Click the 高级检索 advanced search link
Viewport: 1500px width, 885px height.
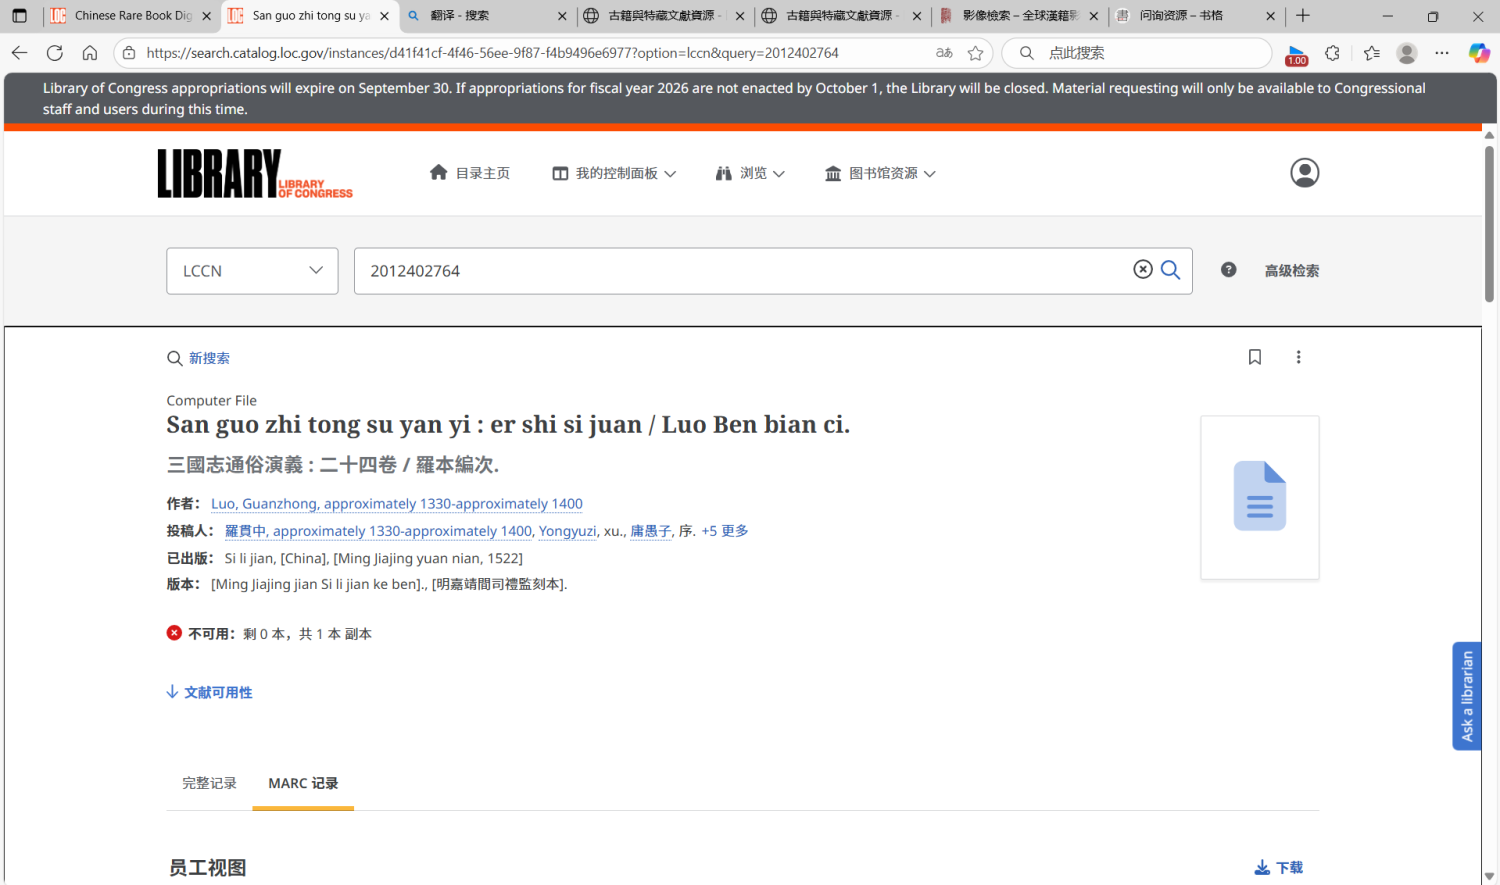[1291, 271]
